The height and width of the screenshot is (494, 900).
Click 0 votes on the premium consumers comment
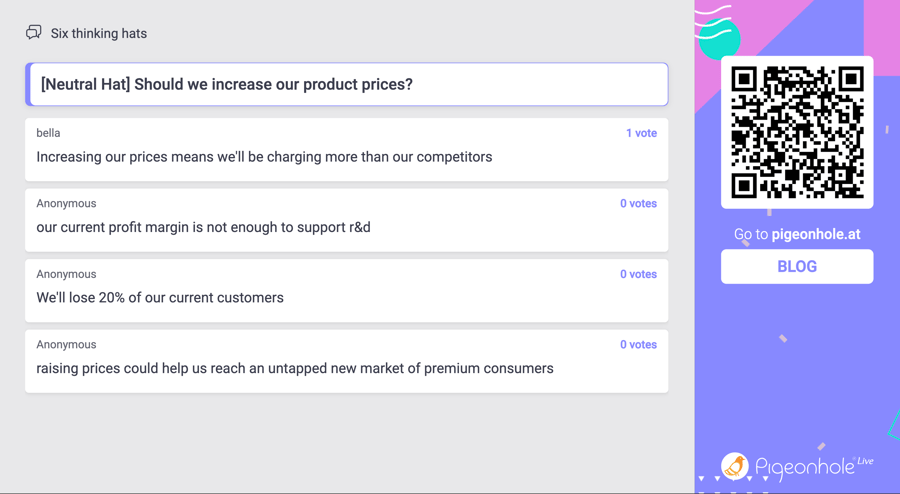638,345
